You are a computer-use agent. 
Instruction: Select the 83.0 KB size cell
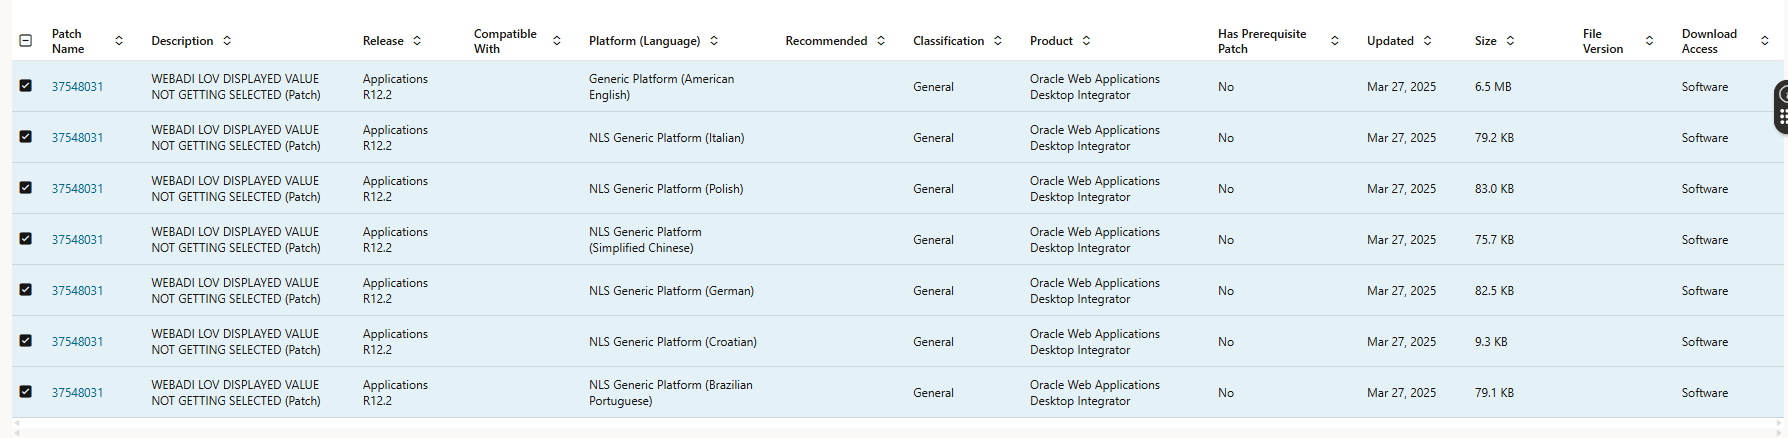point(1494,189)
